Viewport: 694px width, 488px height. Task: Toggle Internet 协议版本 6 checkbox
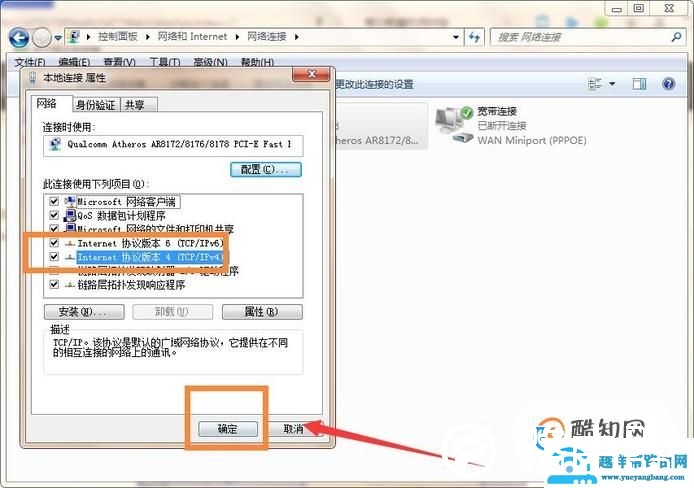tap(54, 242)
